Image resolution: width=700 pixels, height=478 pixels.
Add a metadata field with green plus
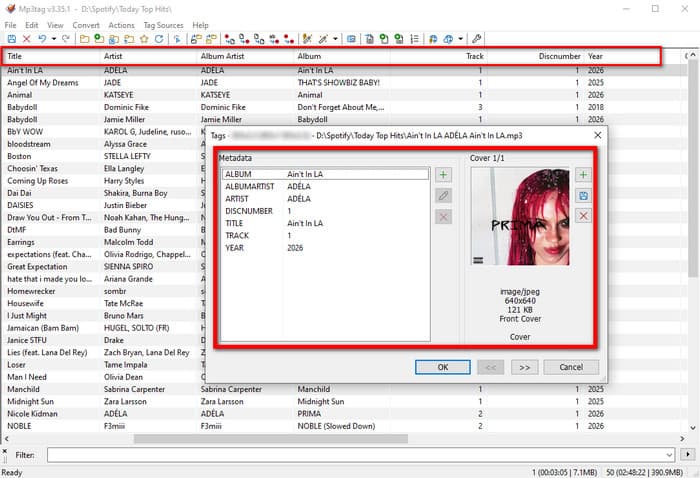click(443, 175)
